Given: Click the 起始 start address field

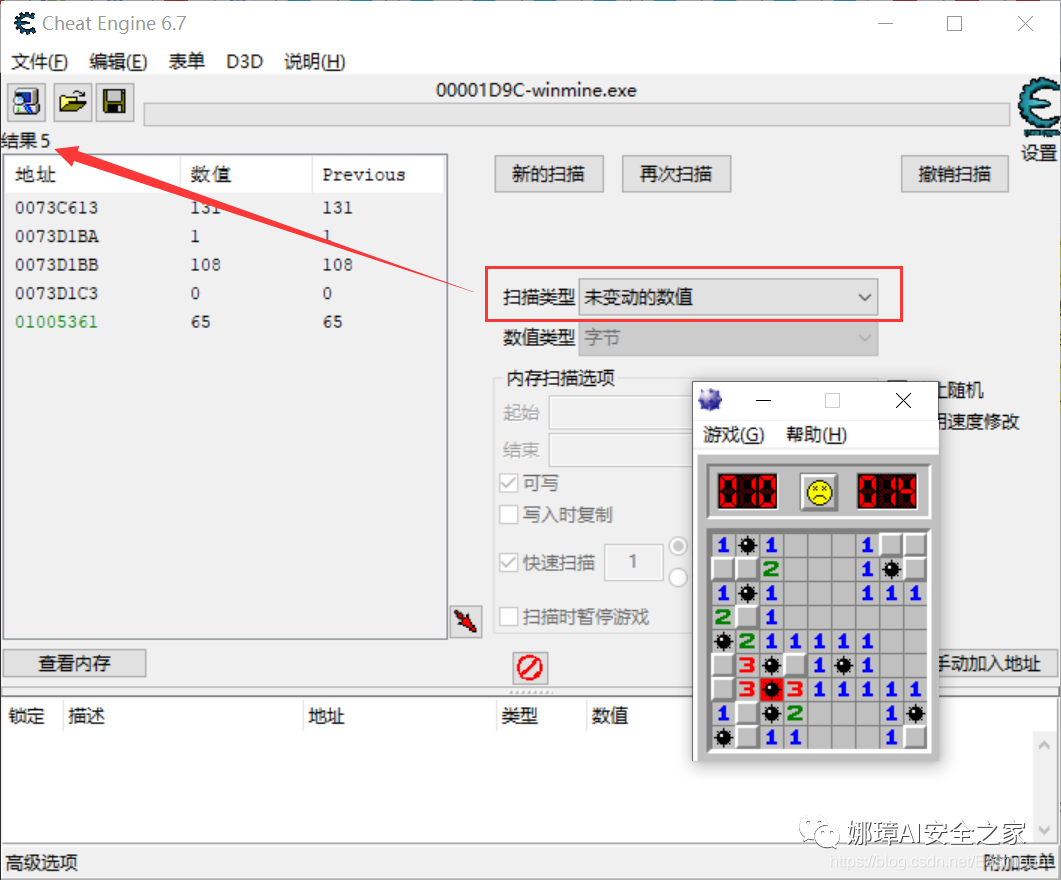Looking at the screenshot, I should (620, 413).
